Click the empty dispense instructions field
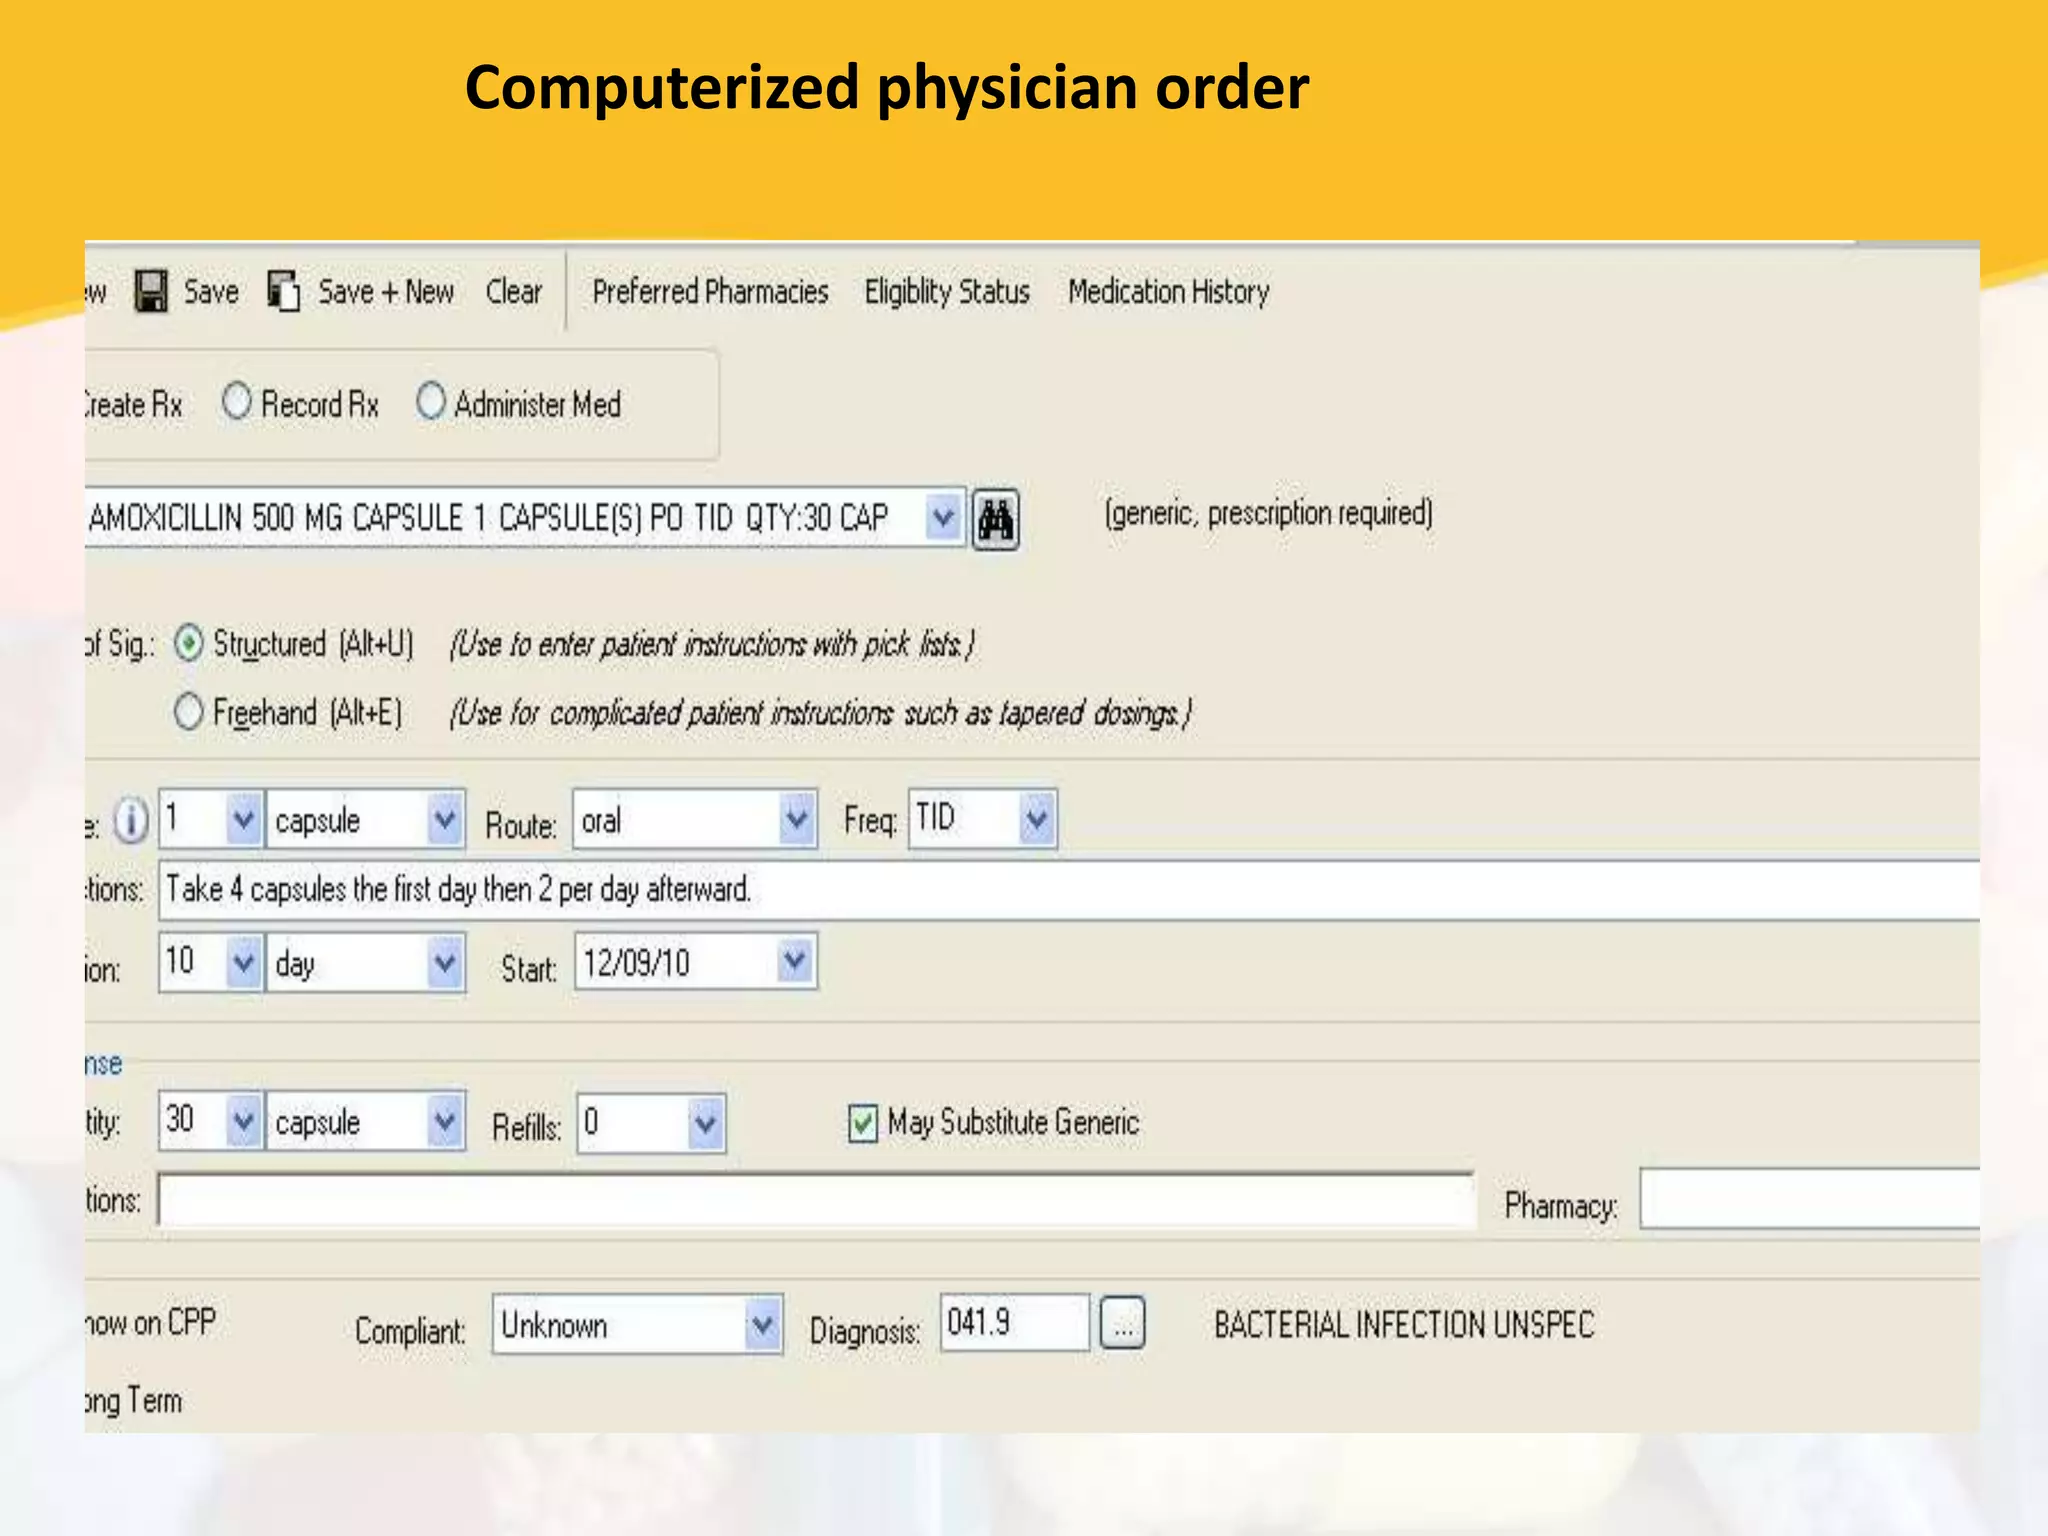 (816, 1200)
